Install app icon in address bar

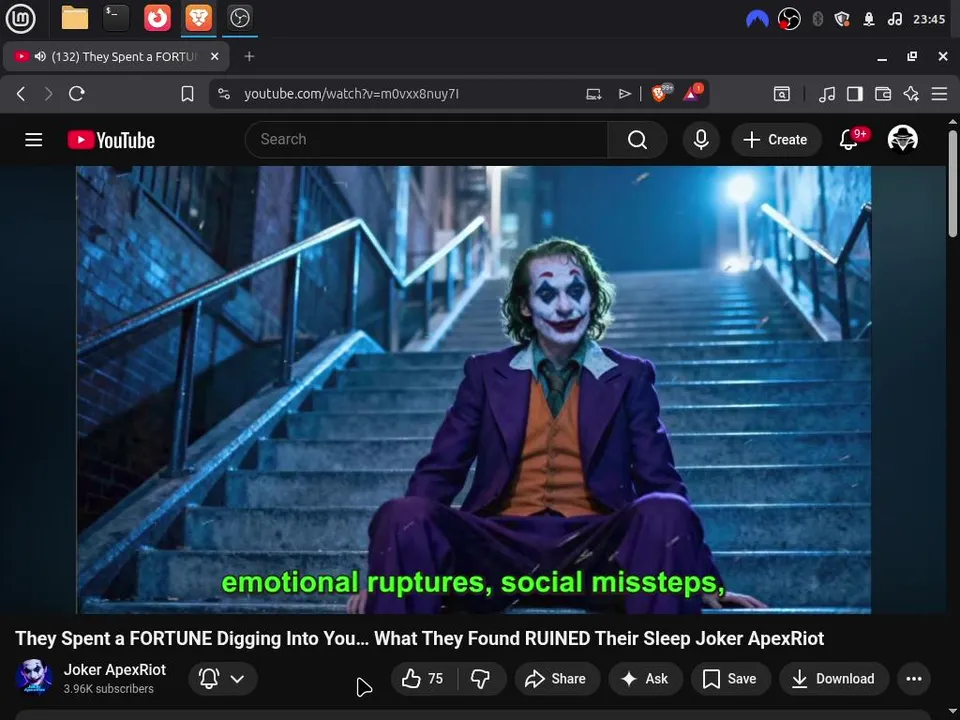coord(593,94)
